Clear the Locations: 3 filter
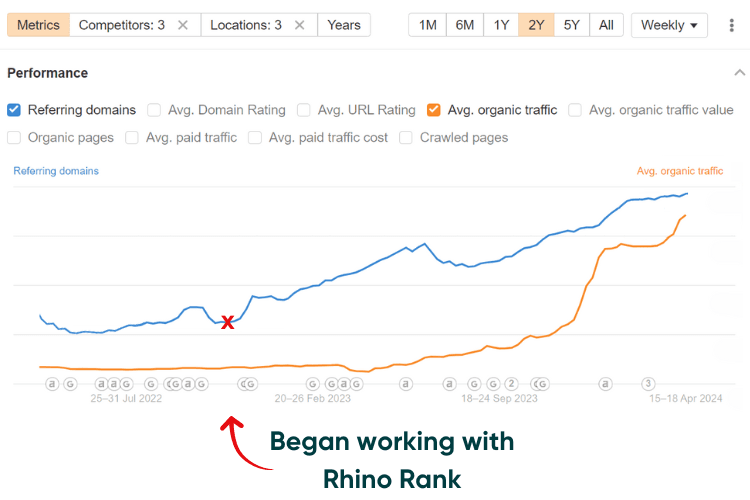 pyautogui.click(x=299, y=25)
